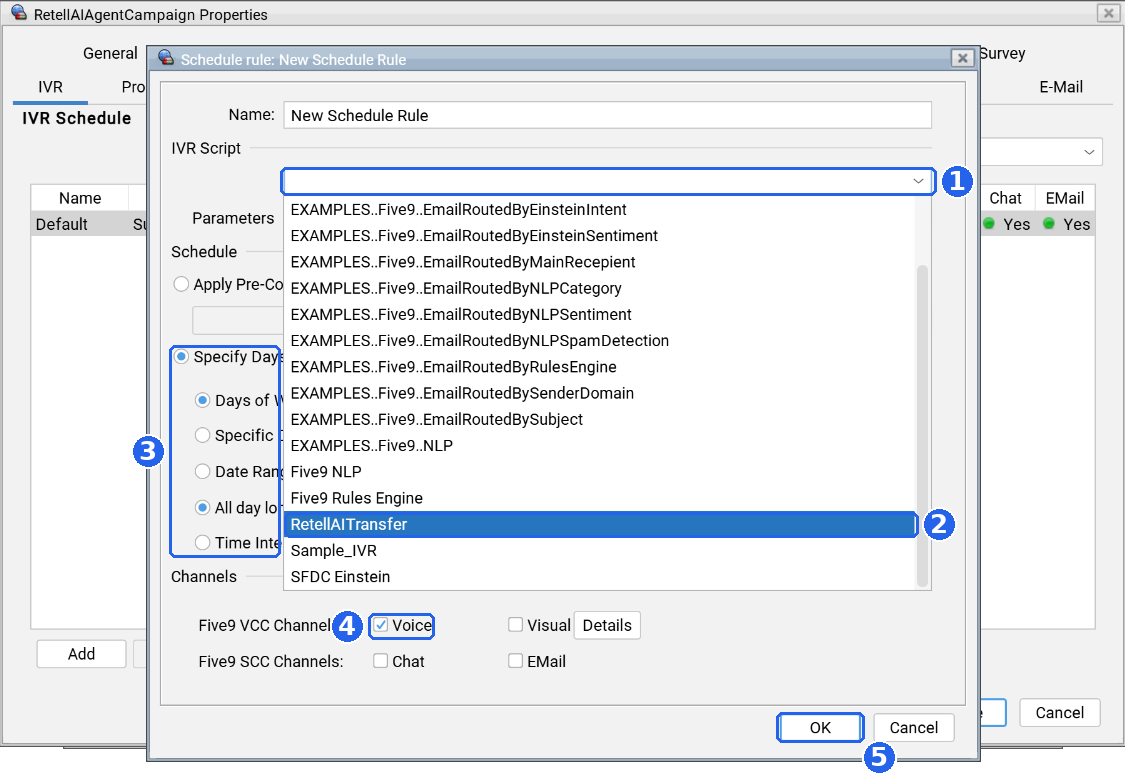Switch to the General tab
The height and width of the screenshot is (783, 1125).
pos(110,53)
